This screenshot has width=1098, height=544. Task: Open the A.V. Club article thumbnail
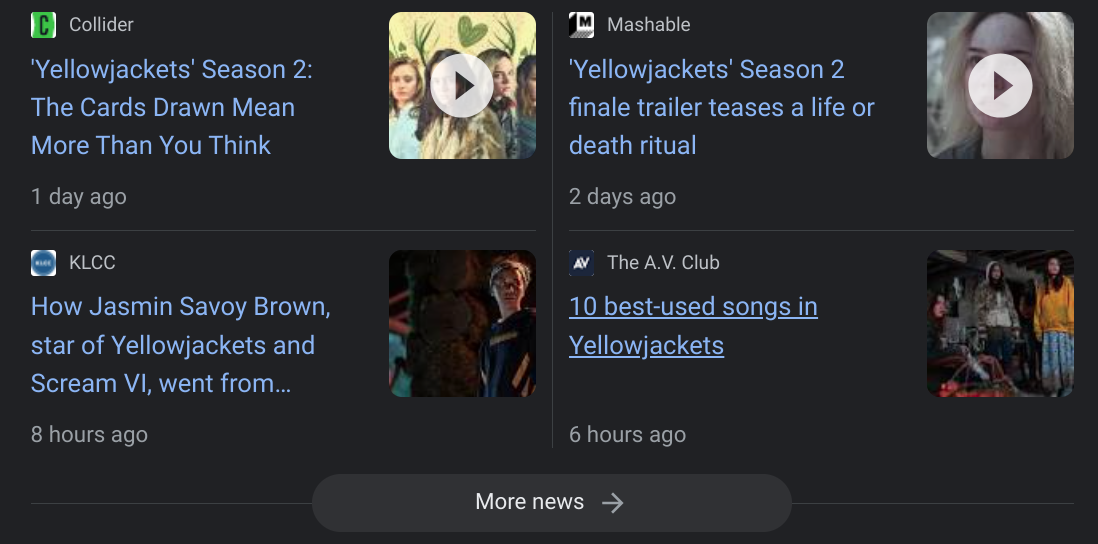tap(1000, 323)
